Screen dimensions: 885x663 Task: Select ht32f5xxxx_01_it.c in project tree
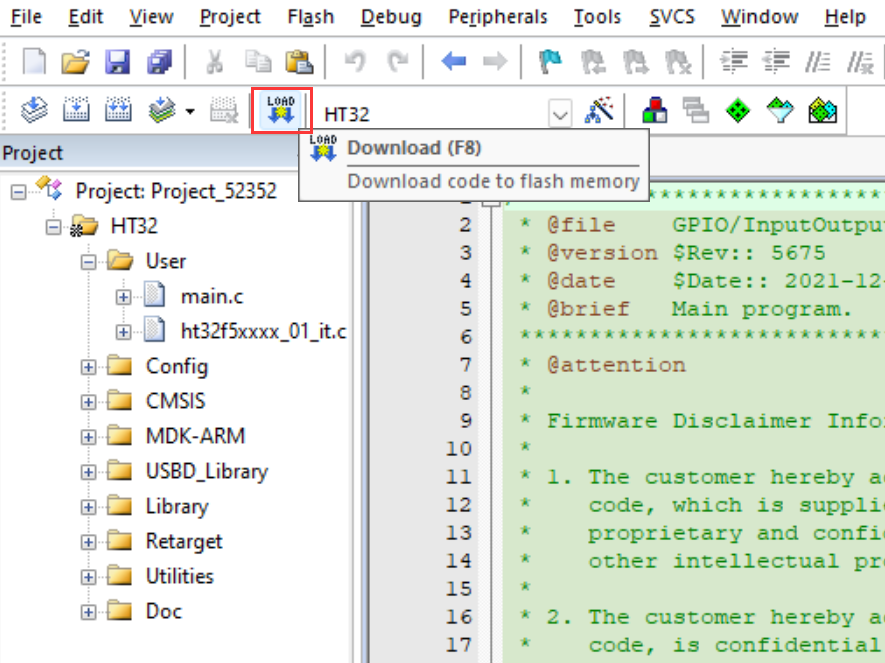tap(256, 331)
